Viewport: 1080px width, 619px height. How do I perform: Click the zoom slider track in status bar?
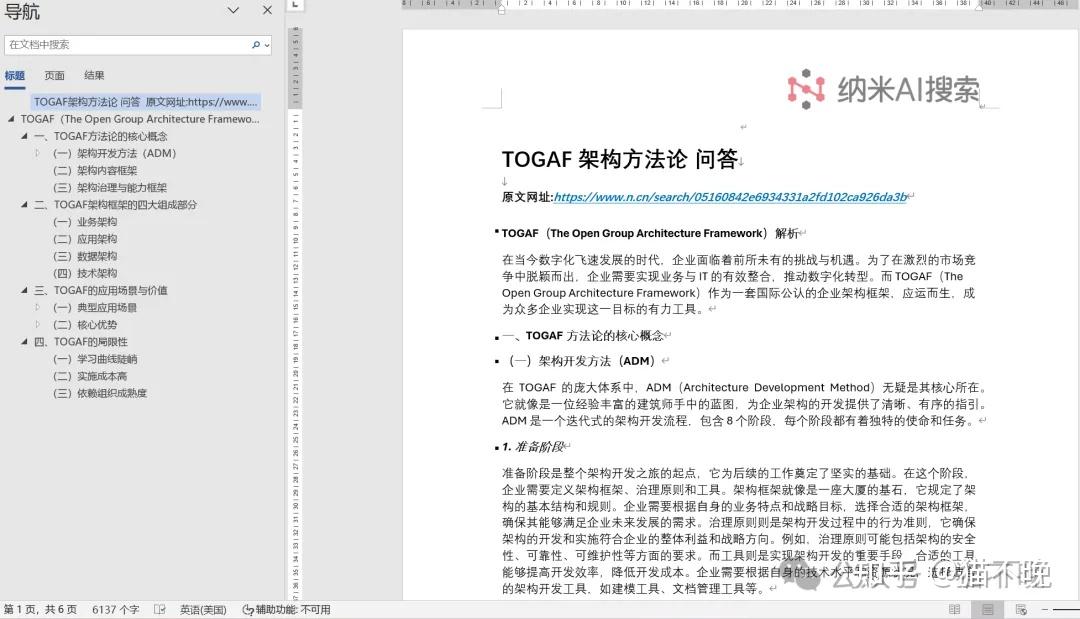[x=1066, y=609]
